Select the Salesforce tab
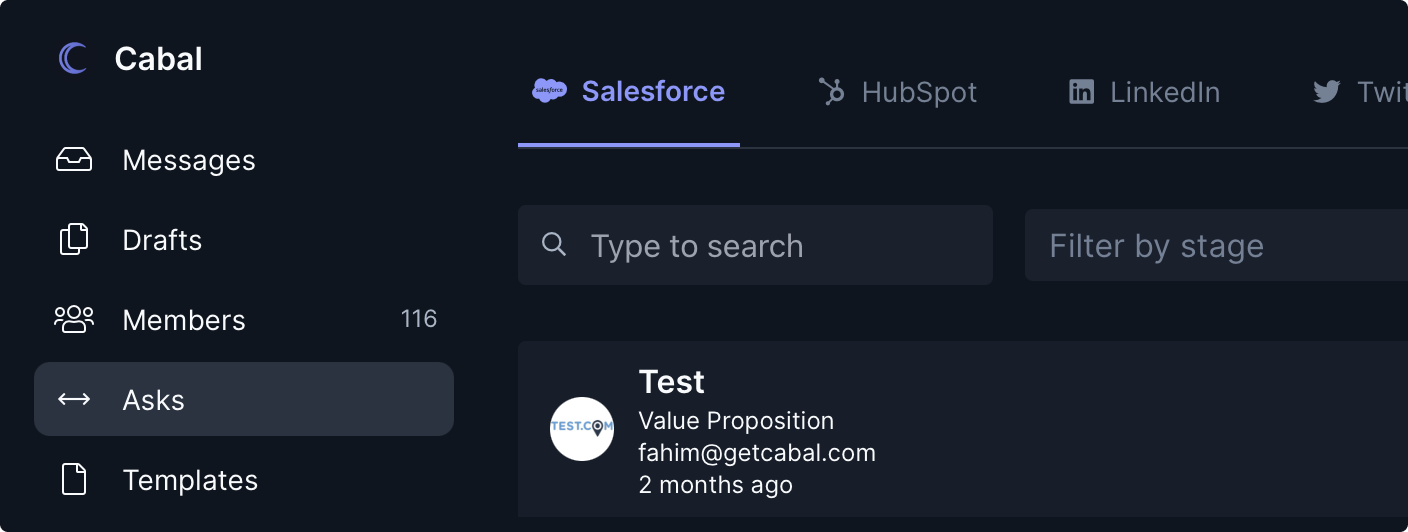The image size is (1408, 532). point(629,92)
